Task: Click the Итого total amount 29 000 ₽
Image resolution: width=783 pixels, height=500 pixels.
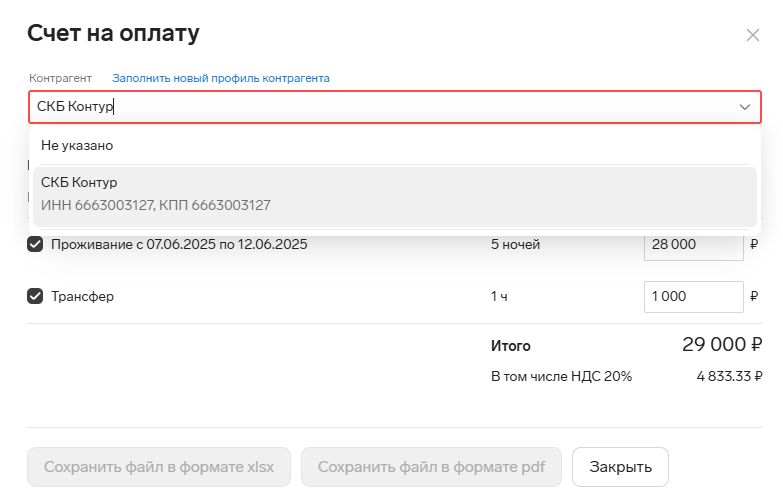Action: 722,345
